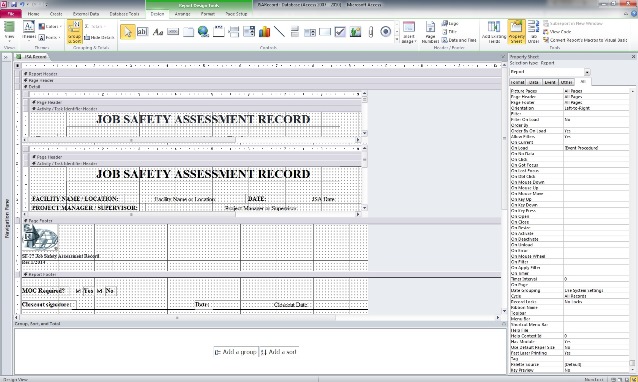Screen dimensions: 638x382
Task: Click Convert Report's Macros to Visual Basic
Action: [x=585, y=40]
